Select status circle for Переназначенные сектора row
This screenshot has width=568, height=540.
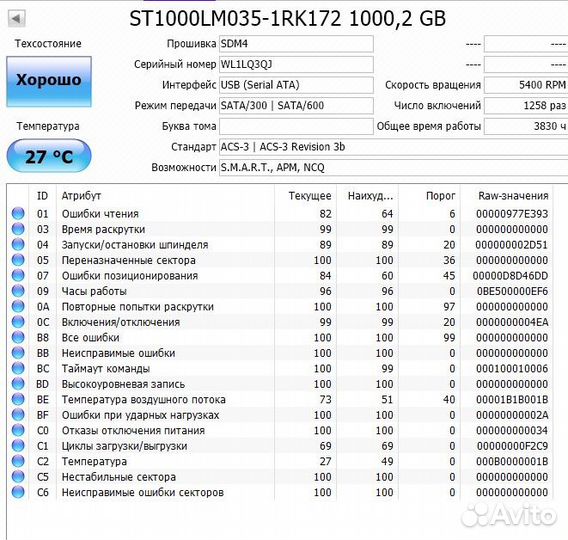point(18,260)
